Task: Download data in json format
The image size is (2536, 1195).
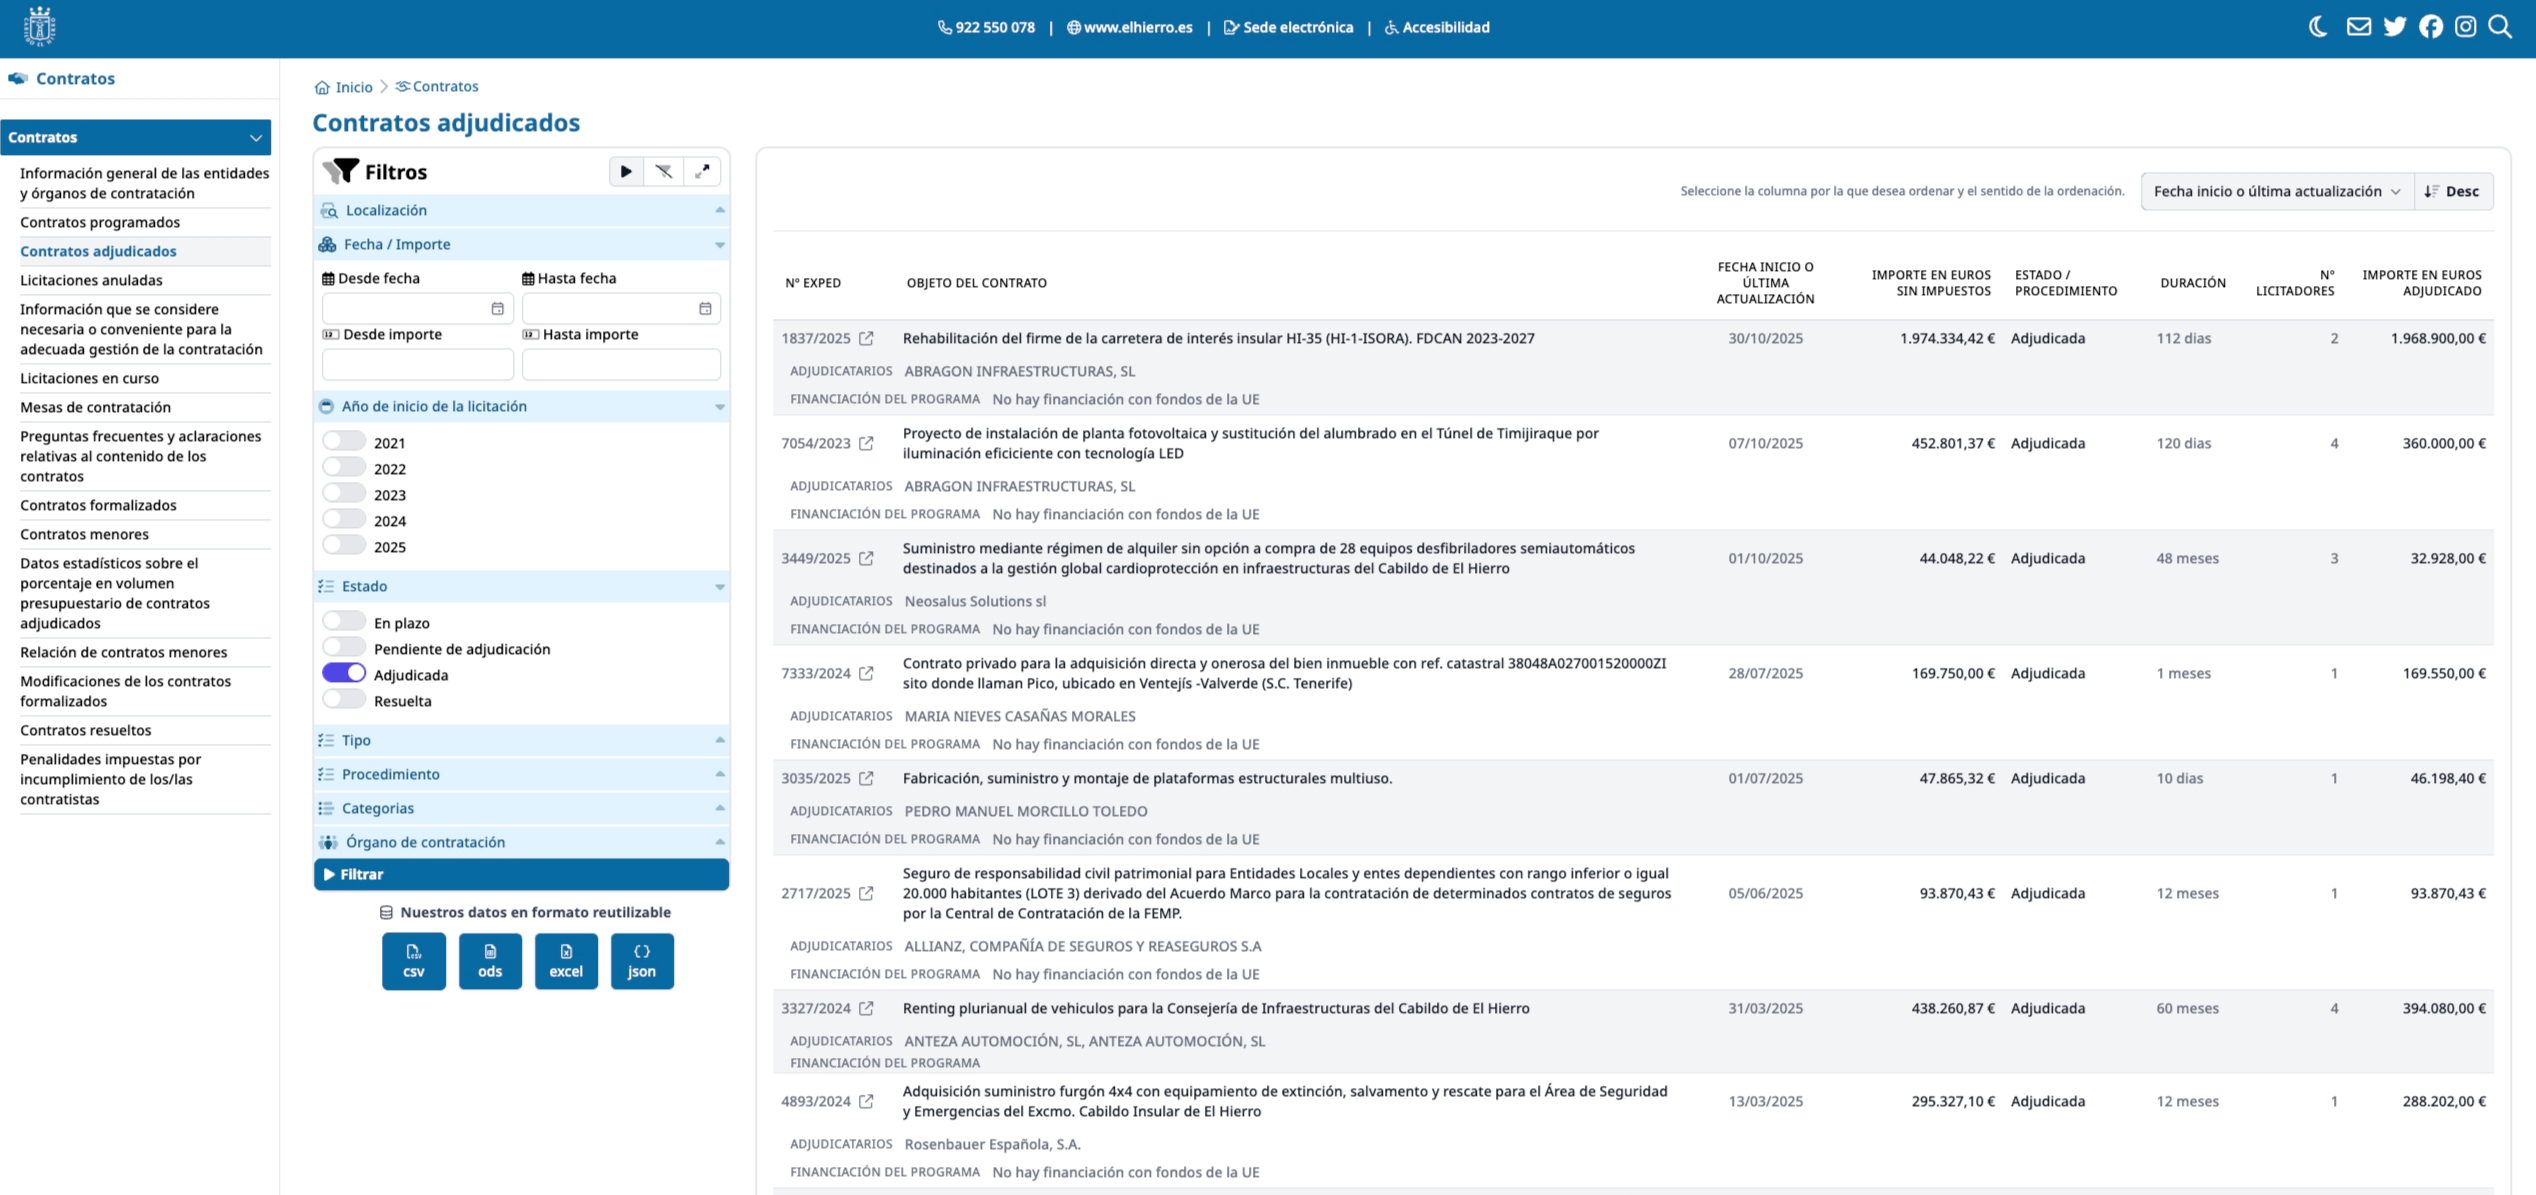Action: 642,961
